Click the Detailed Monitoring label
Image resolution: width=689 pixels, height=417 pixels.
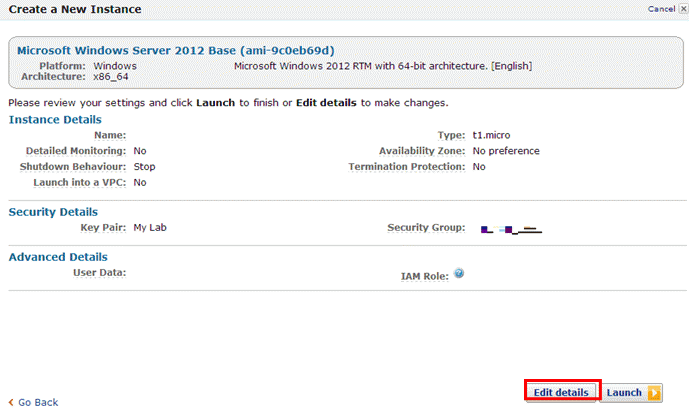pyautogui.click(x=76, y=151)
